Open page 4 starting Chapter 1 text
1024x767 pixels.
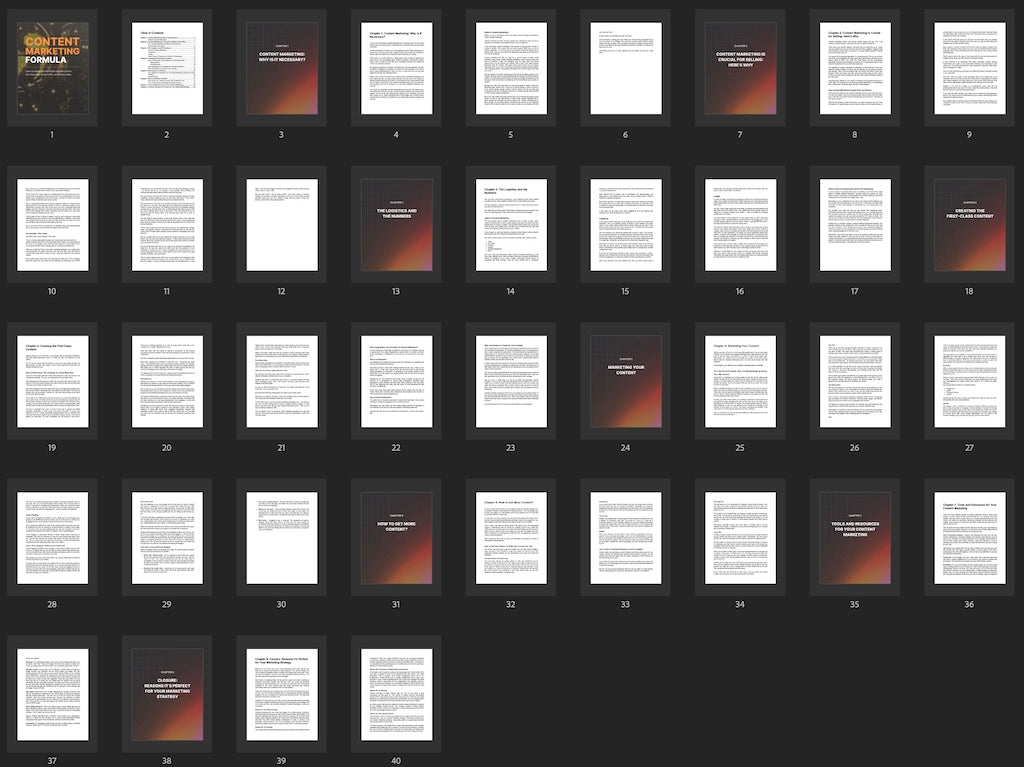click(x=396, y=68)
